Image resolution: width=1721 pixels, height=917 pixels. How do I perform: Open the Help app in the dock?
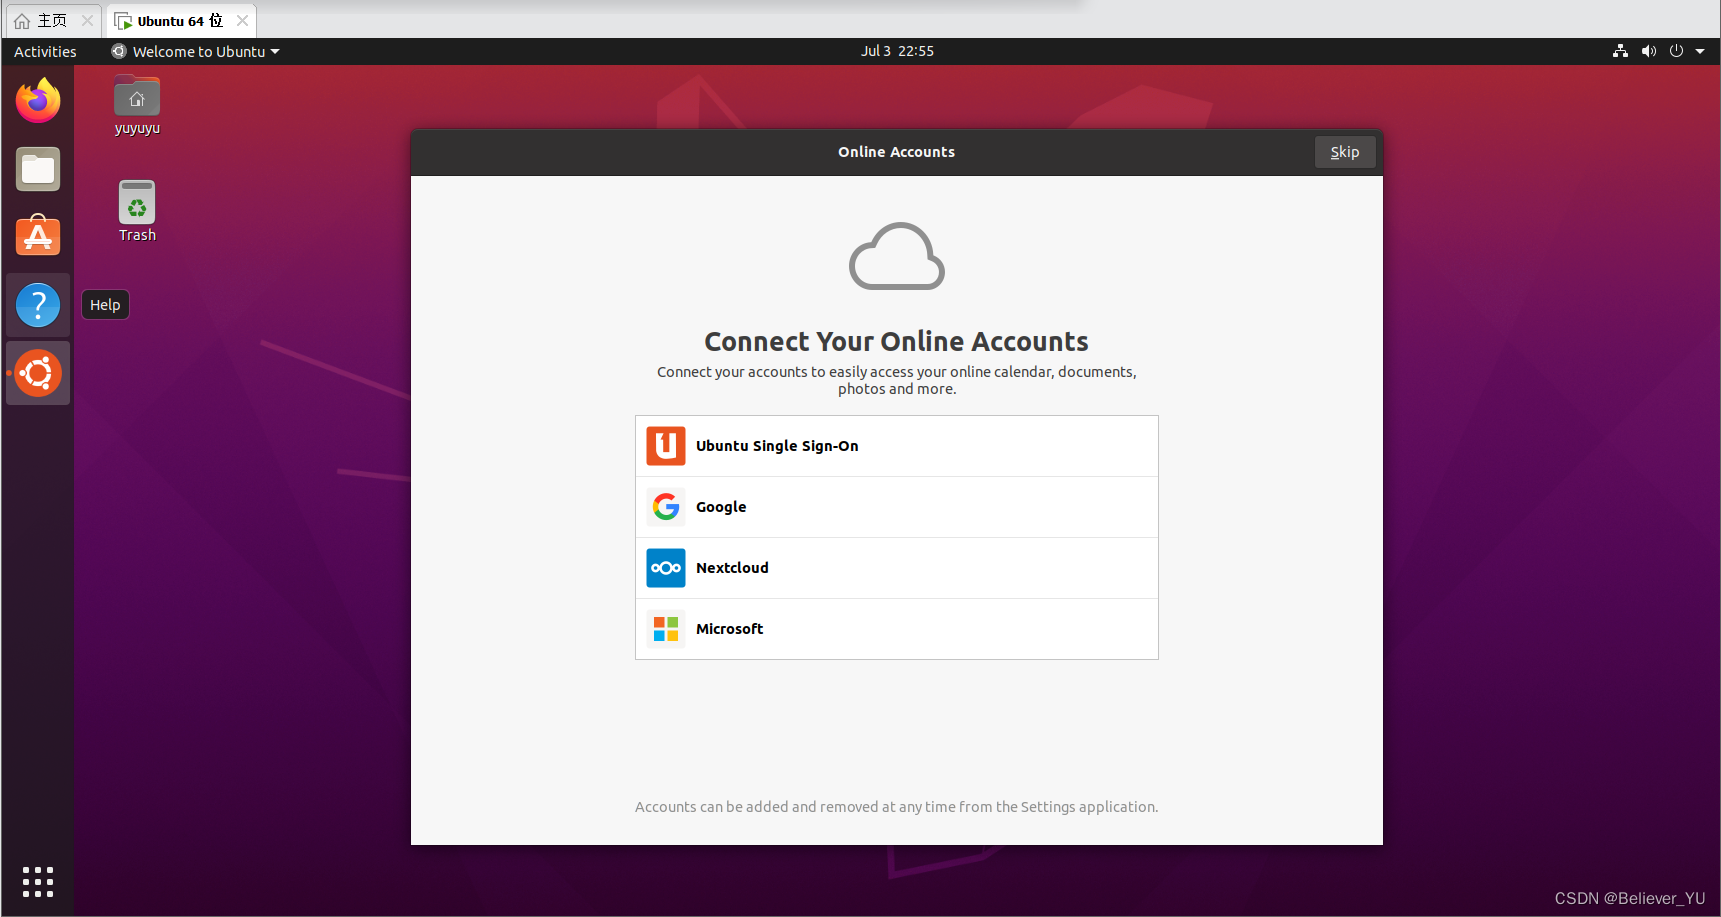(x=38, y=305)
